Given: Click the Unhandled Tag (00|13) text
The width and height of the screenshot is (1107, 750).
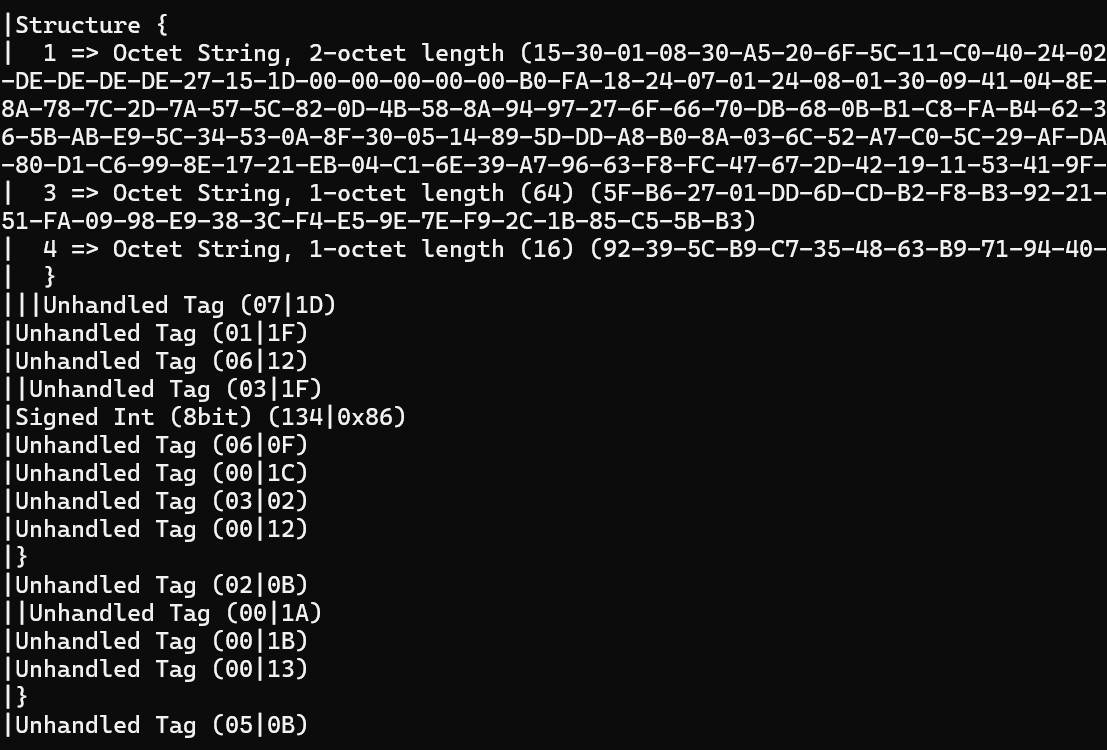Looking at the screenshot, I should click(161, 669).
